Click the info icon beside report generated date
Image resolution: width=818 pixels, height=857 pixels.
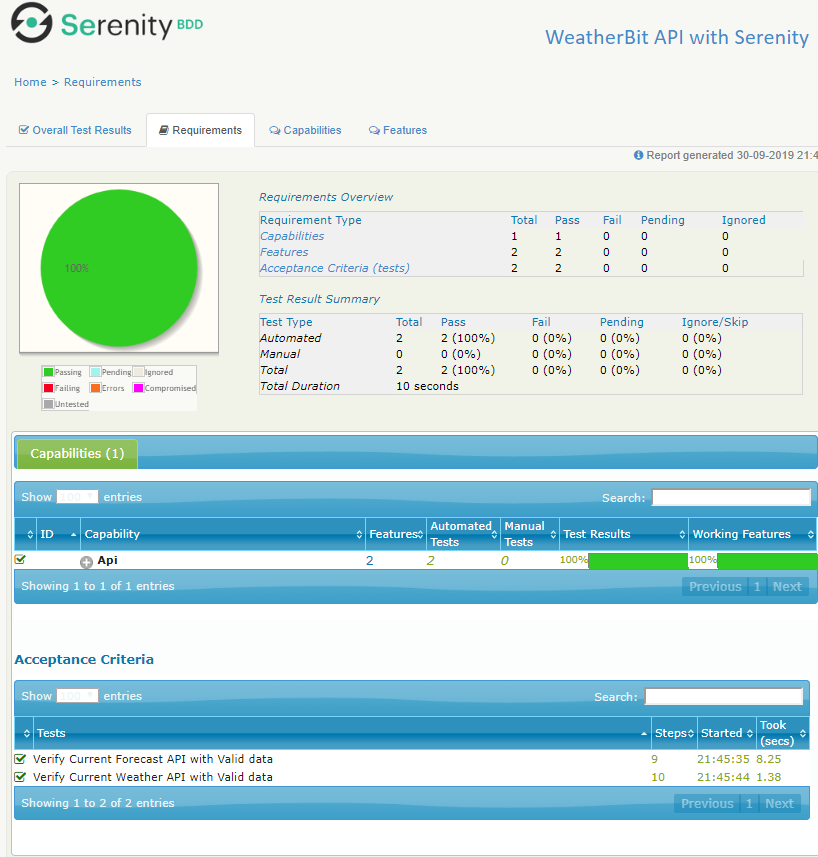point(640,155)
